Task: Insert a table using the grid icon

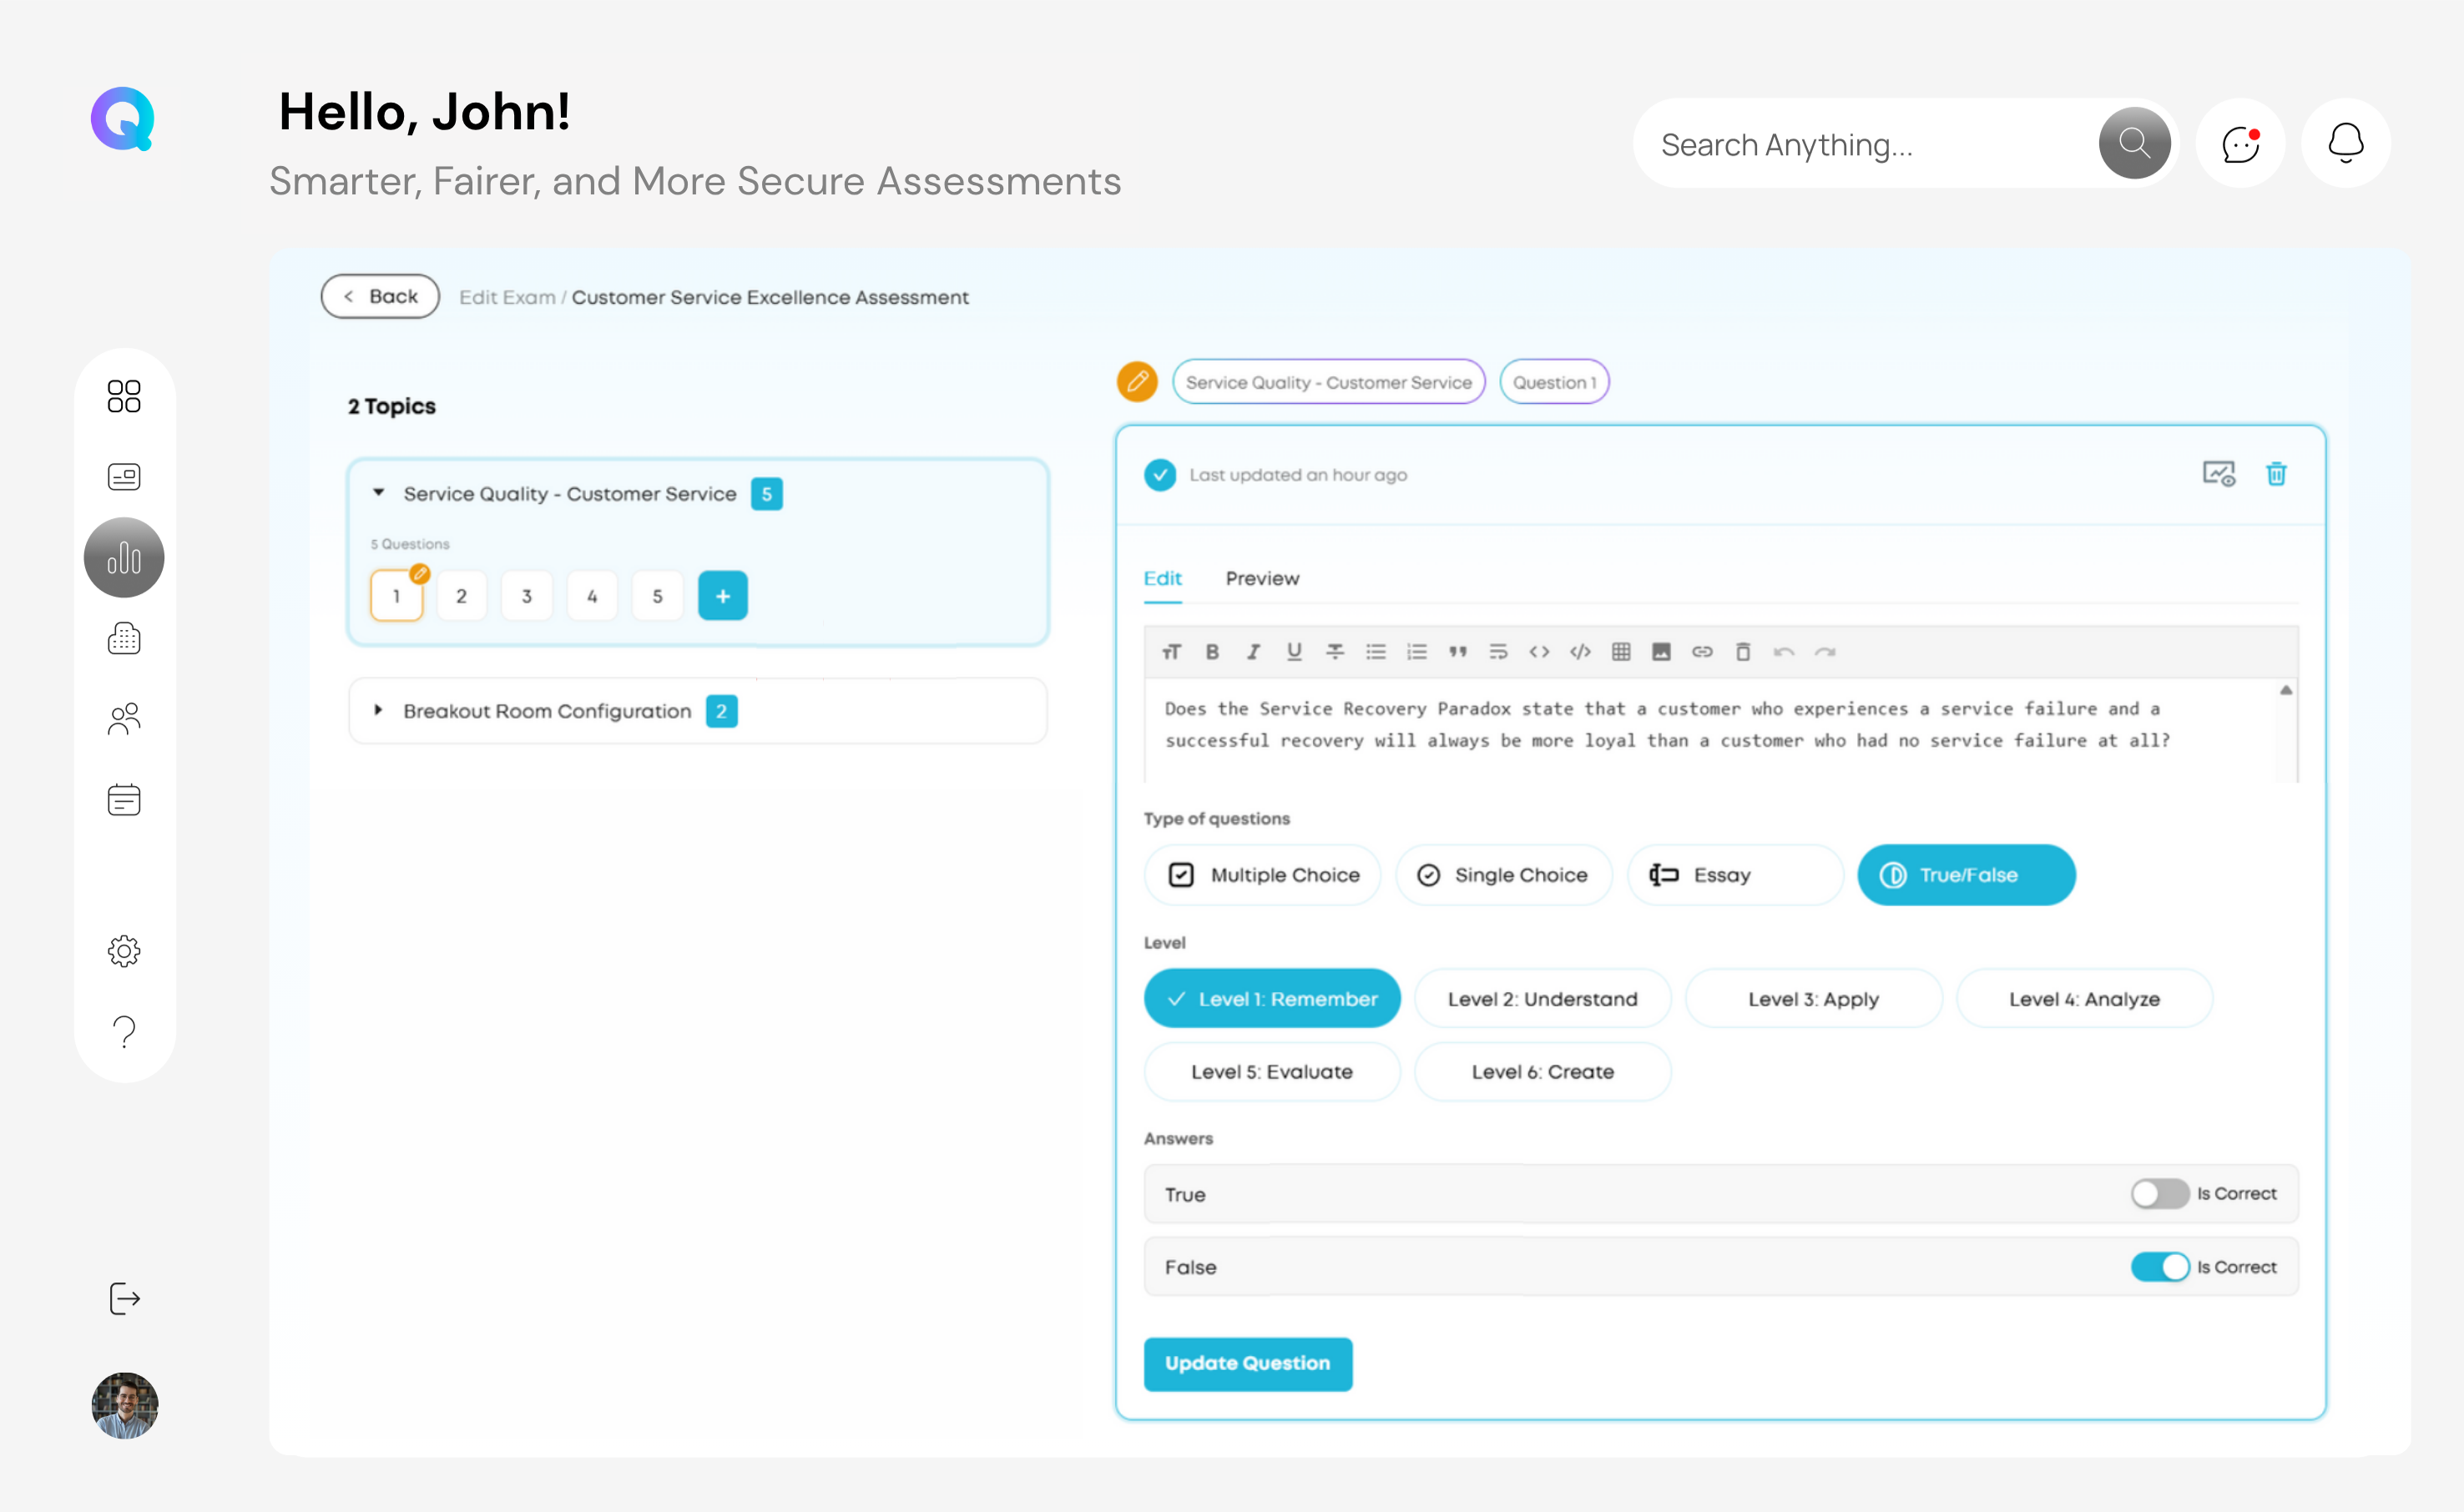Action: tap(1621, 652)
